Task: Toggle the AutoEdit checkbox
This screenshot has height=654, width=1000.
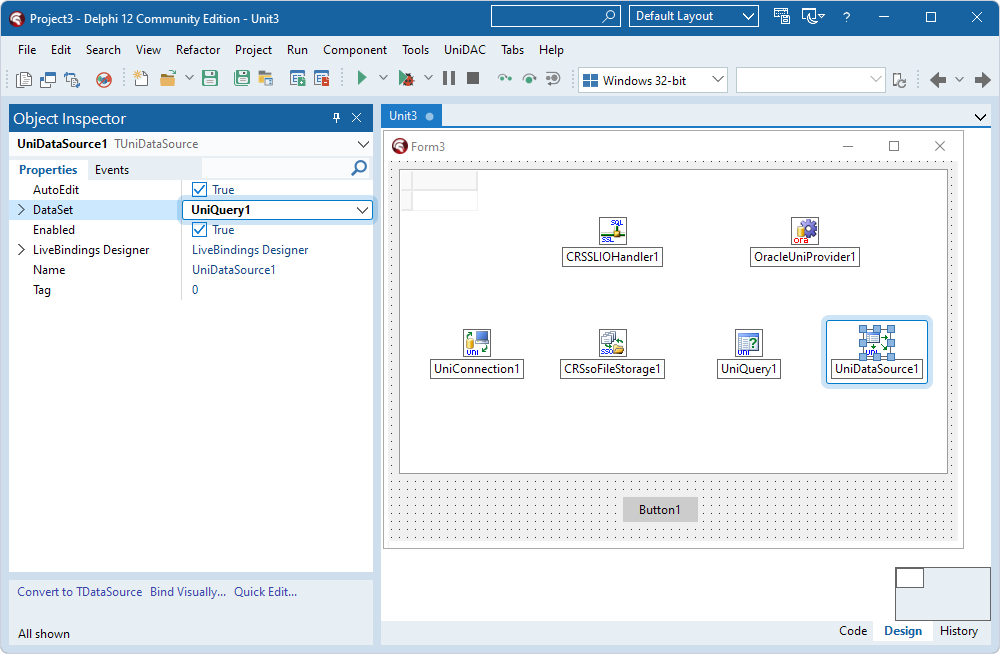Action: 200,190
